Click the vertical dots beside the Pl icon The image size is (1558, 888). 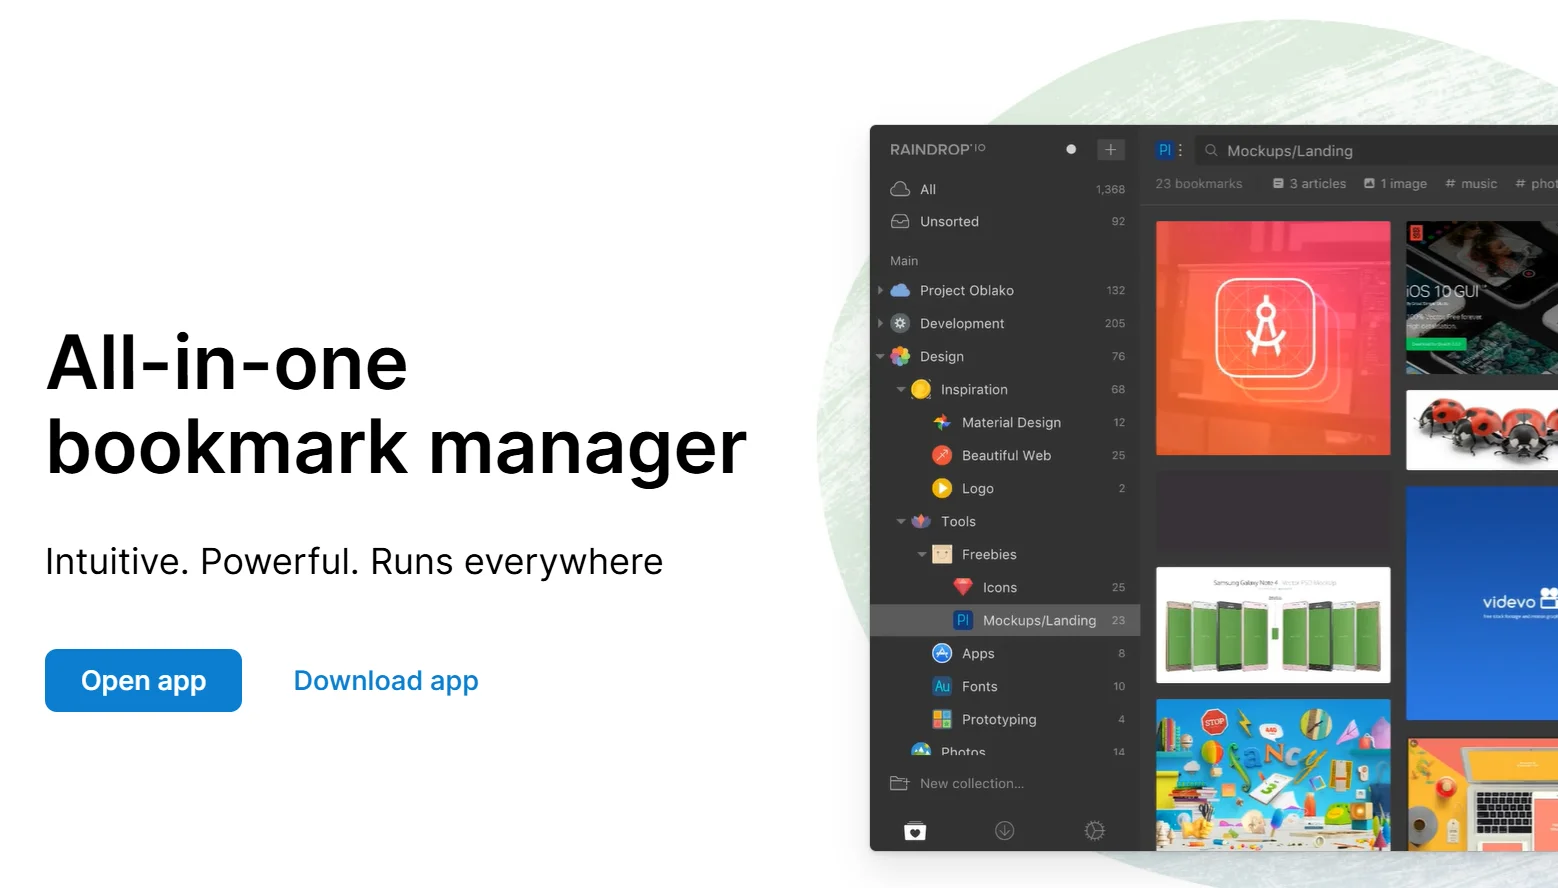coord(1181,150)
